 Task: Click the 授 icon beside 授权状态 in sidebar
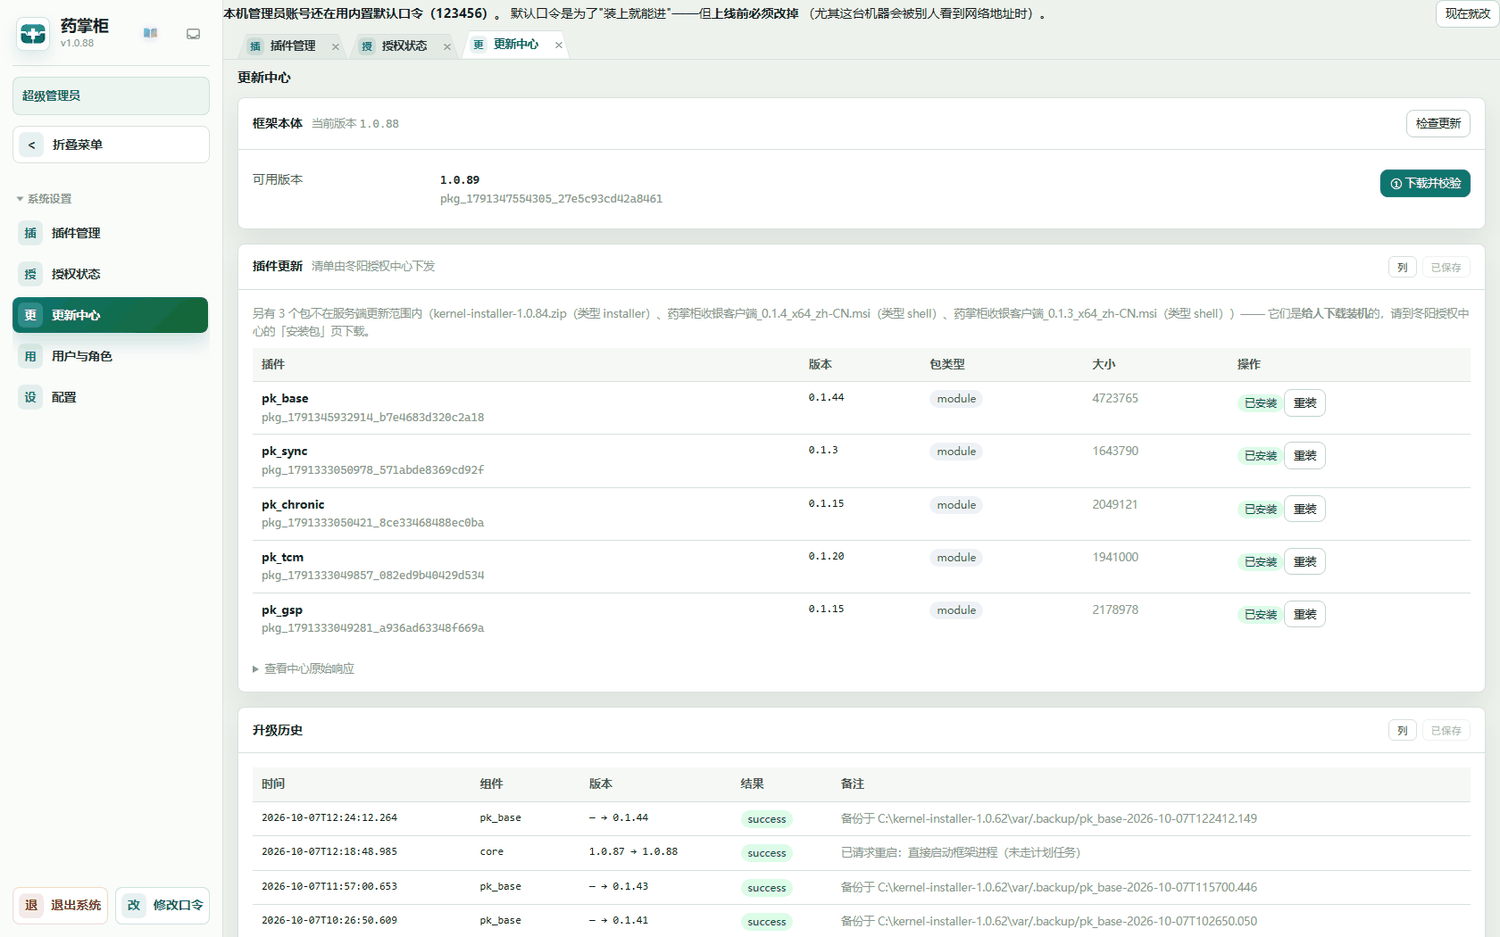(30, 274)
